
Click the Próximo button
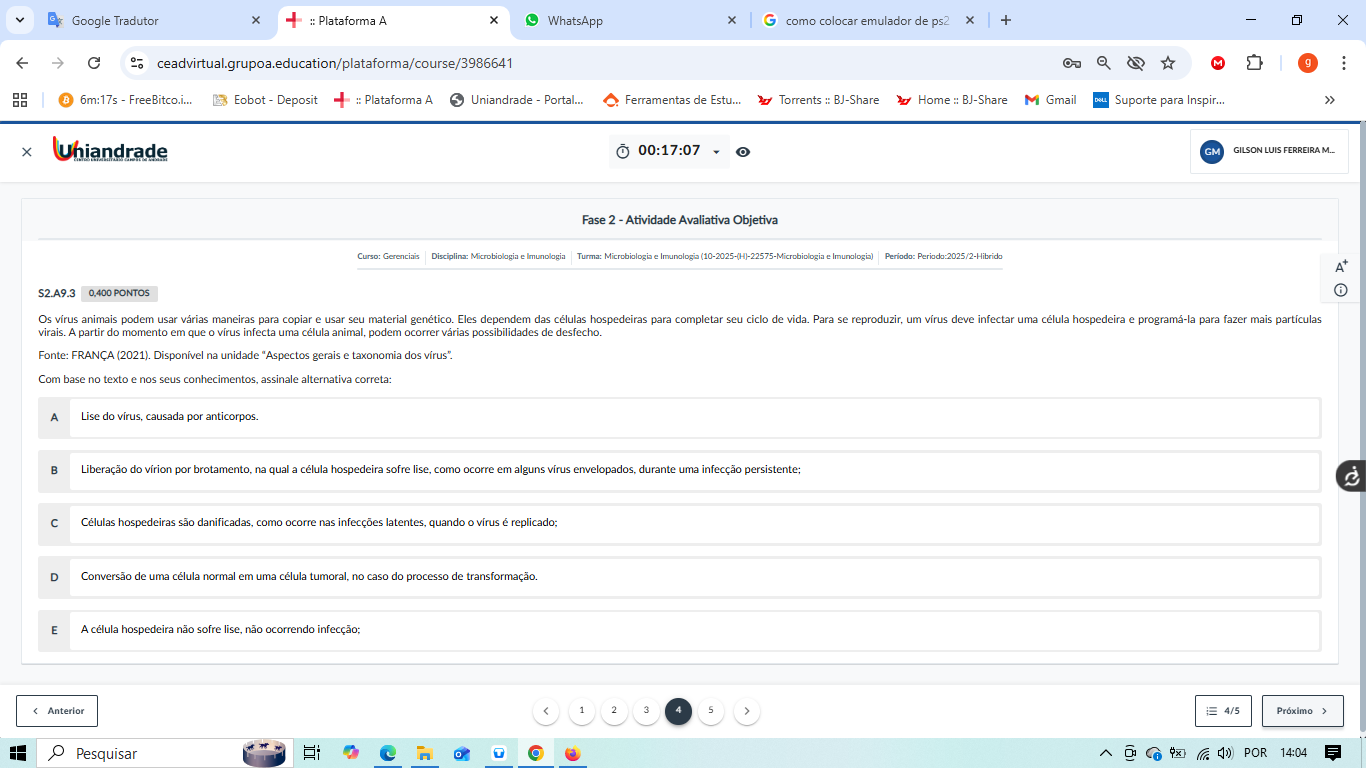coord(1302,711)
